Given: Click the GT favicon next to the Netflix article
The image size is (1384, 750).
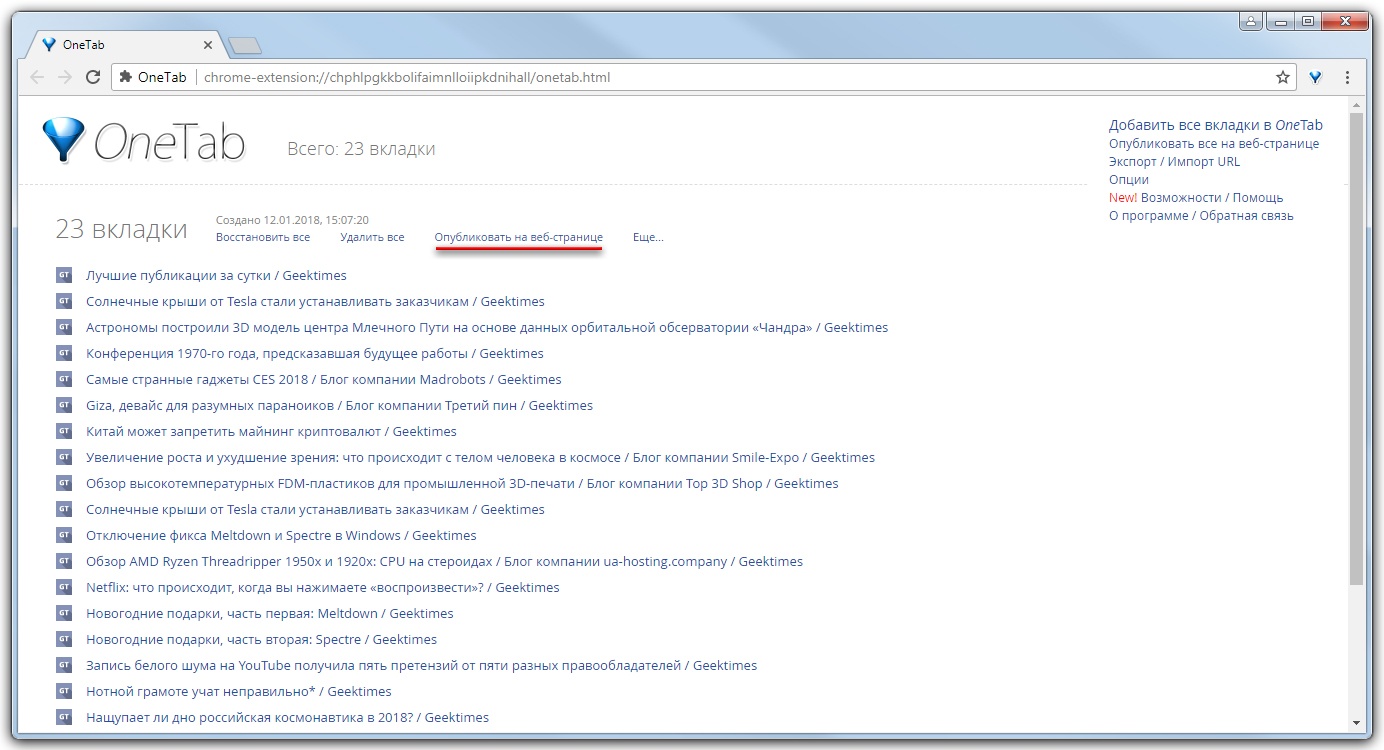Looking at the screenshot, I should tap(64, 587).
